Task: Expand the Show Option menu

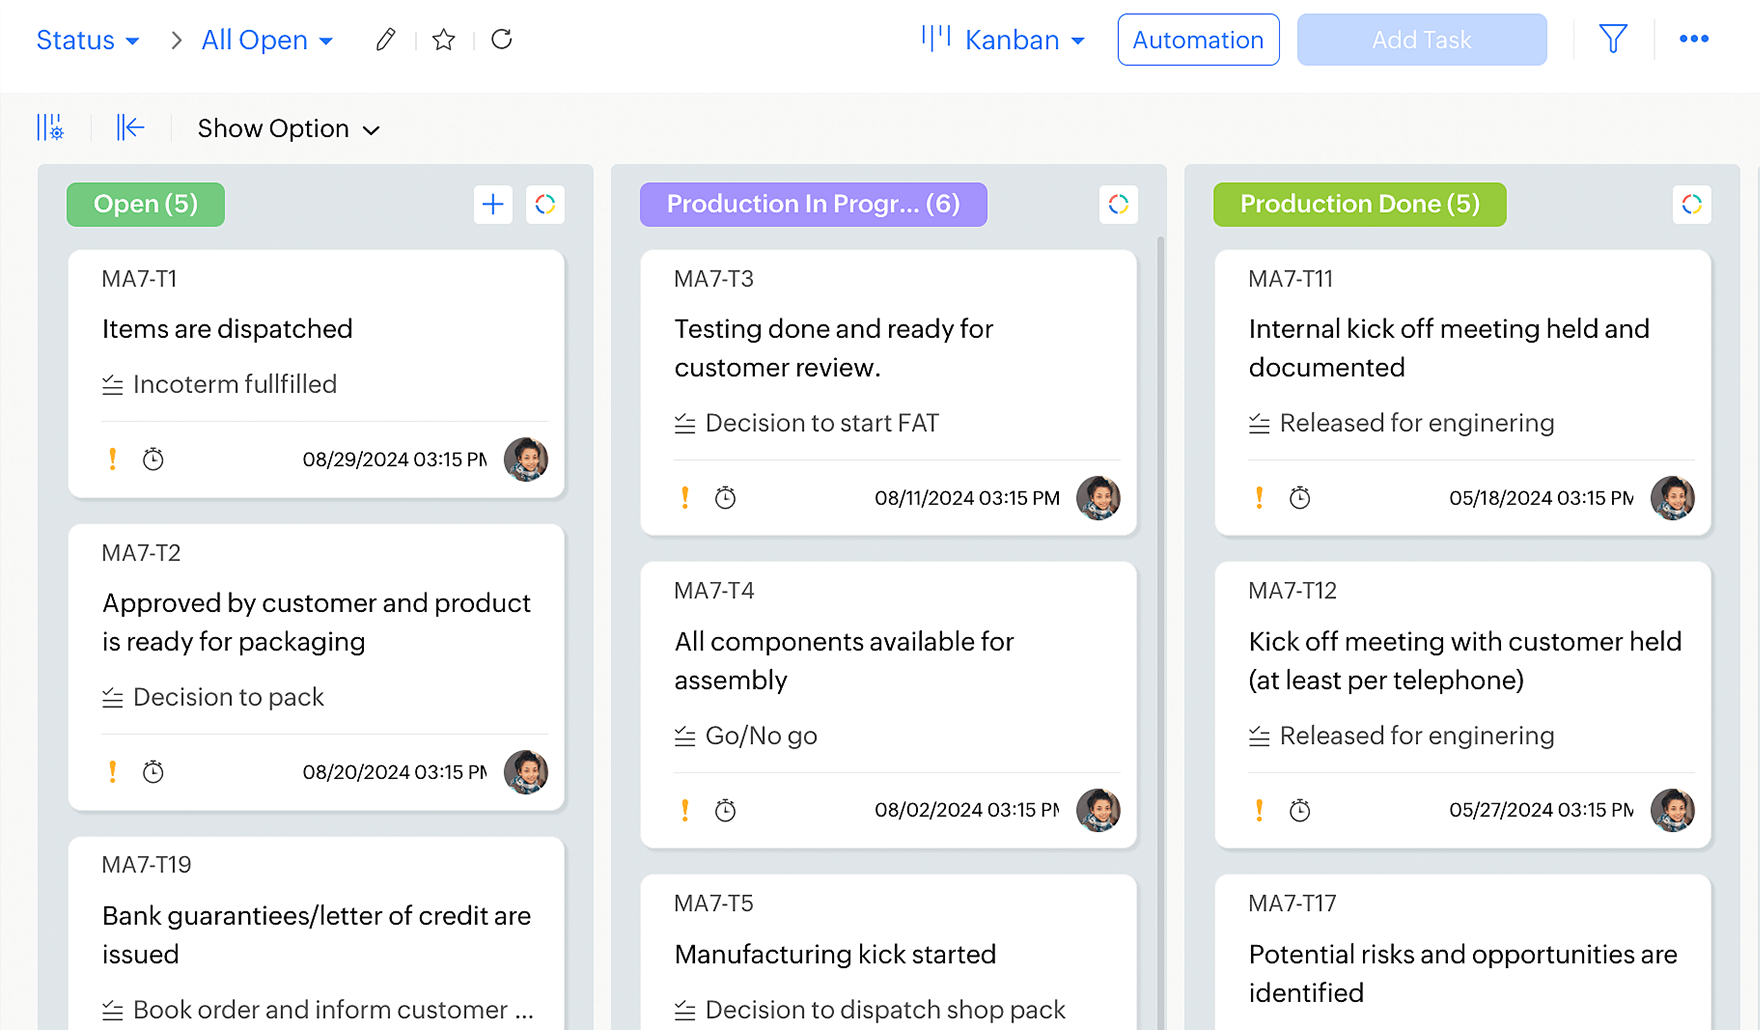Action: tap(288, 129)
